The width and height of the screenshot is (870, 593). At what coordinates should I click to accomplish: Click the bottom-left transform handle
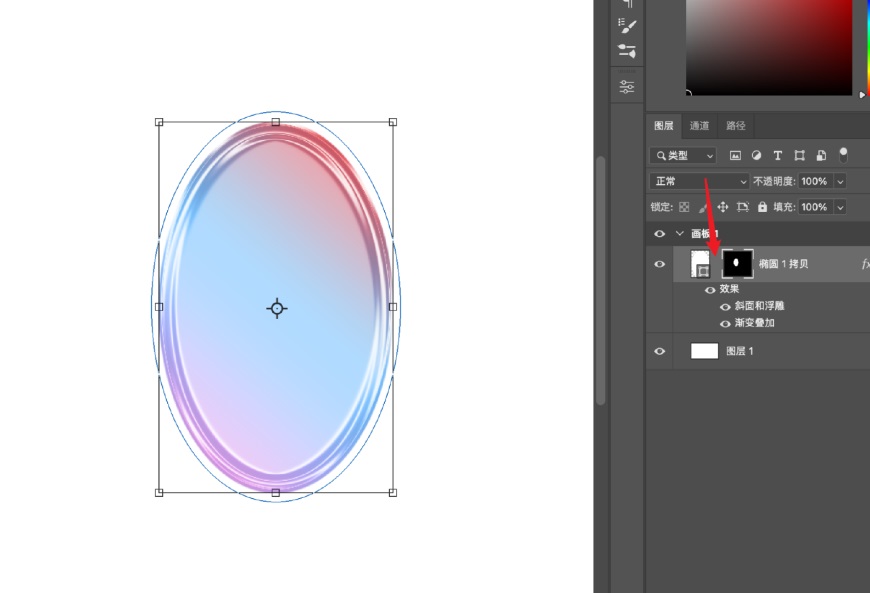(159, 493)
